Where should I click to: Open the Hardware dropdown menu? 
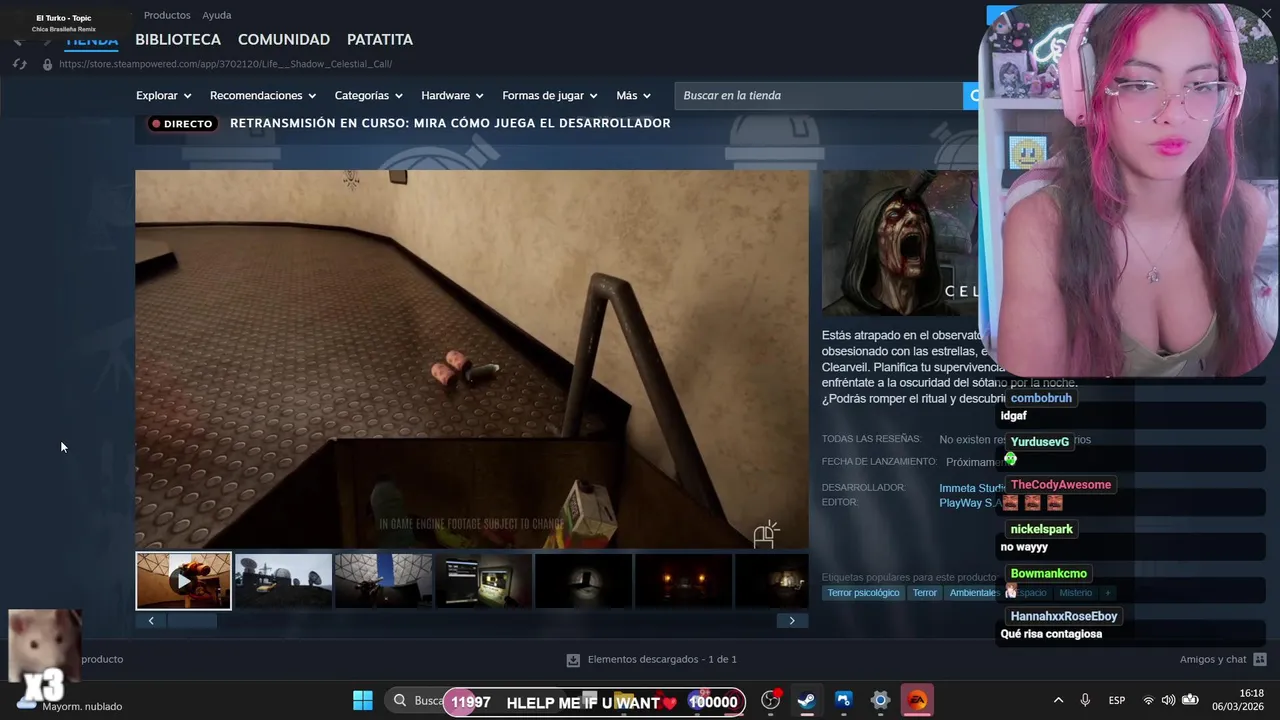(x=452, y=96)
